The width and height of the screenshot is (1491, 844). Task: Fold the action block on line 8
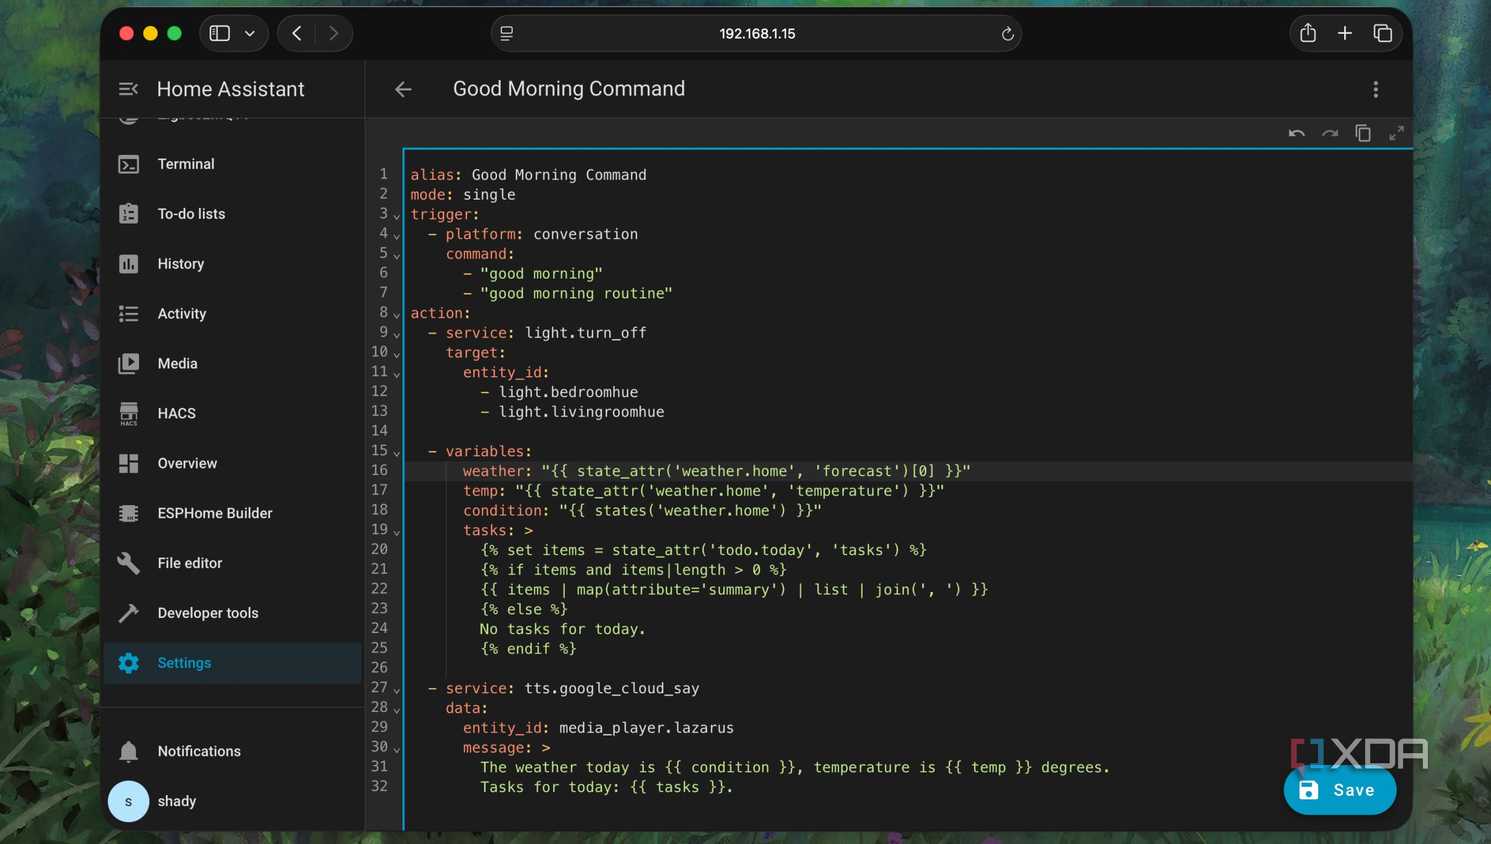pyautogui.click(x=397, y=315)
